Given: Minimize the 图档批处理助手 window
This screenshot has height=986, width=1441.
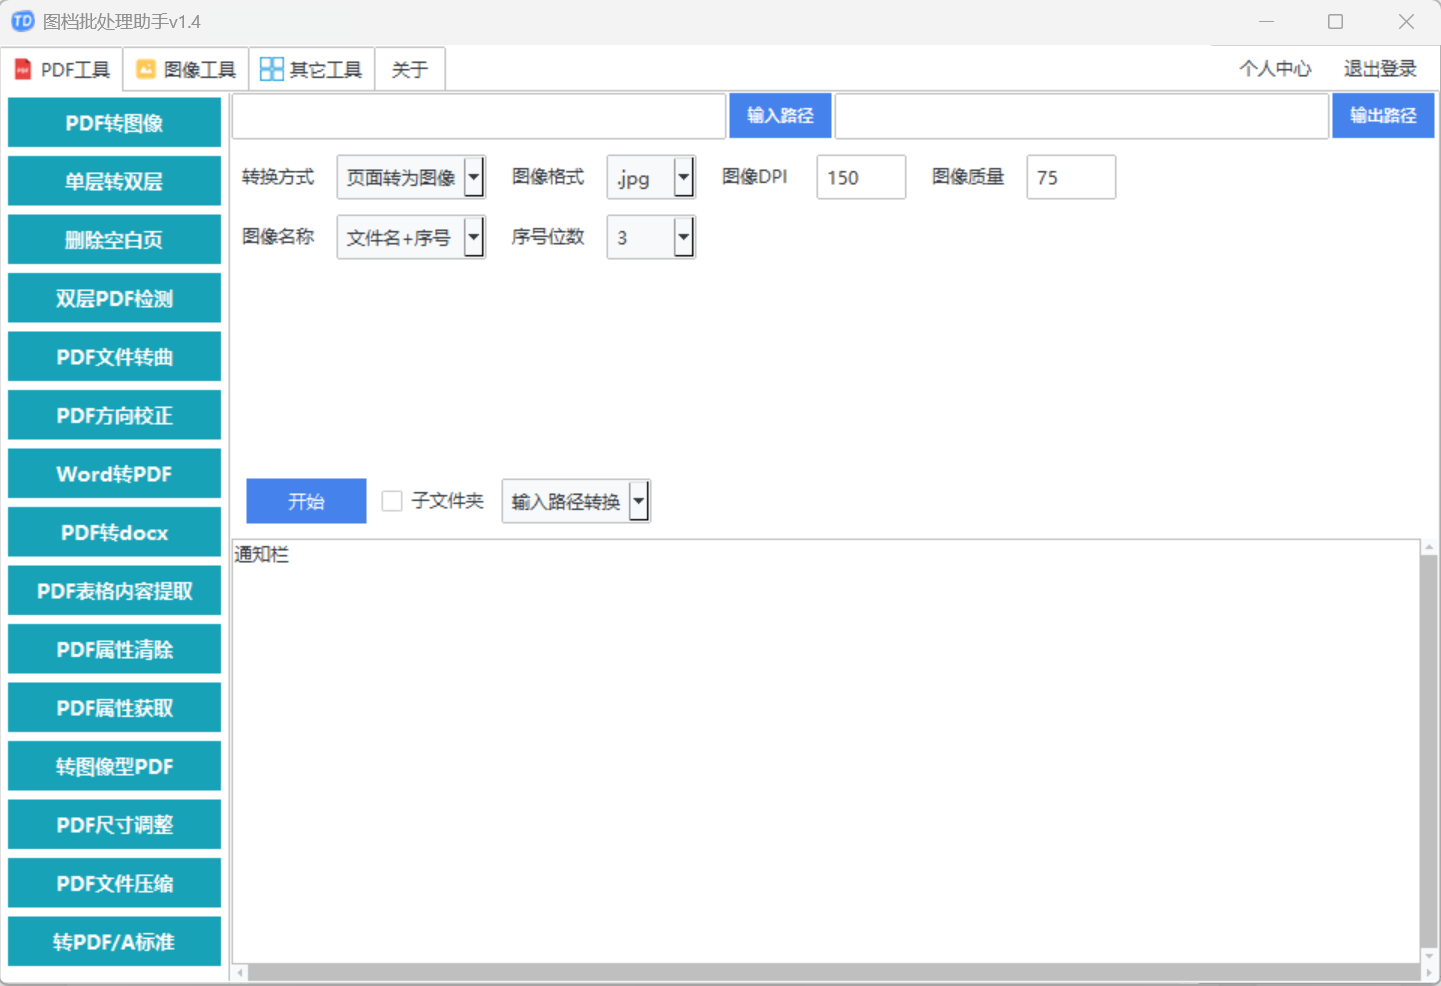Looking at the screenshot, I should pos(1266,21).
